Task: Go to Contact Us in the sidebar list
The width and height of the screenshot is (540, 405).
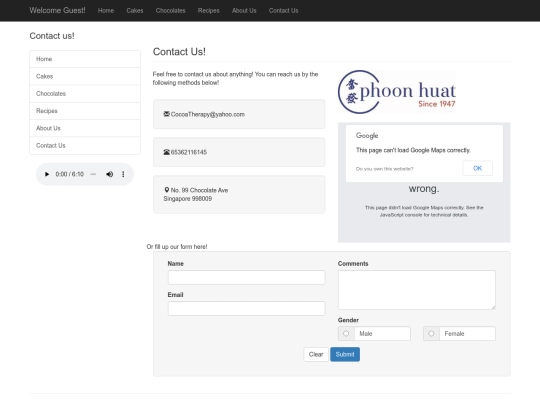Action: (x=85, y=145)
